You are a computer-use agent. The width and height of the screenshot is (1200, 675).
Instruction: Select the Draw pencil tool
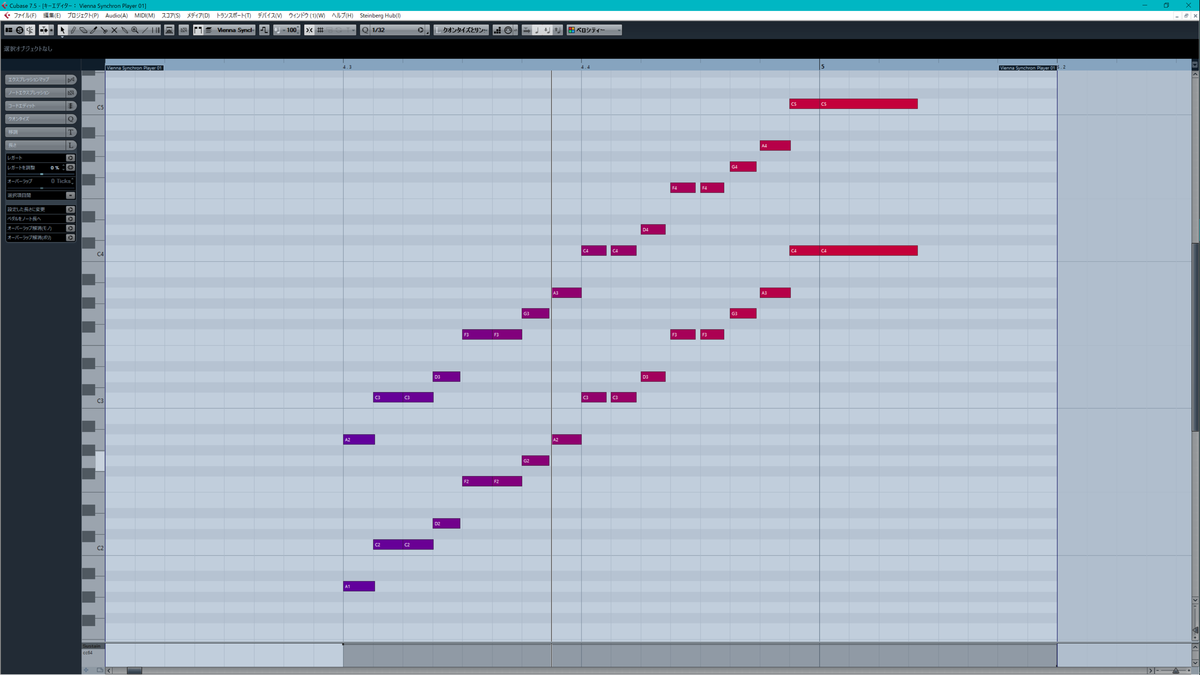pos(73,30)
